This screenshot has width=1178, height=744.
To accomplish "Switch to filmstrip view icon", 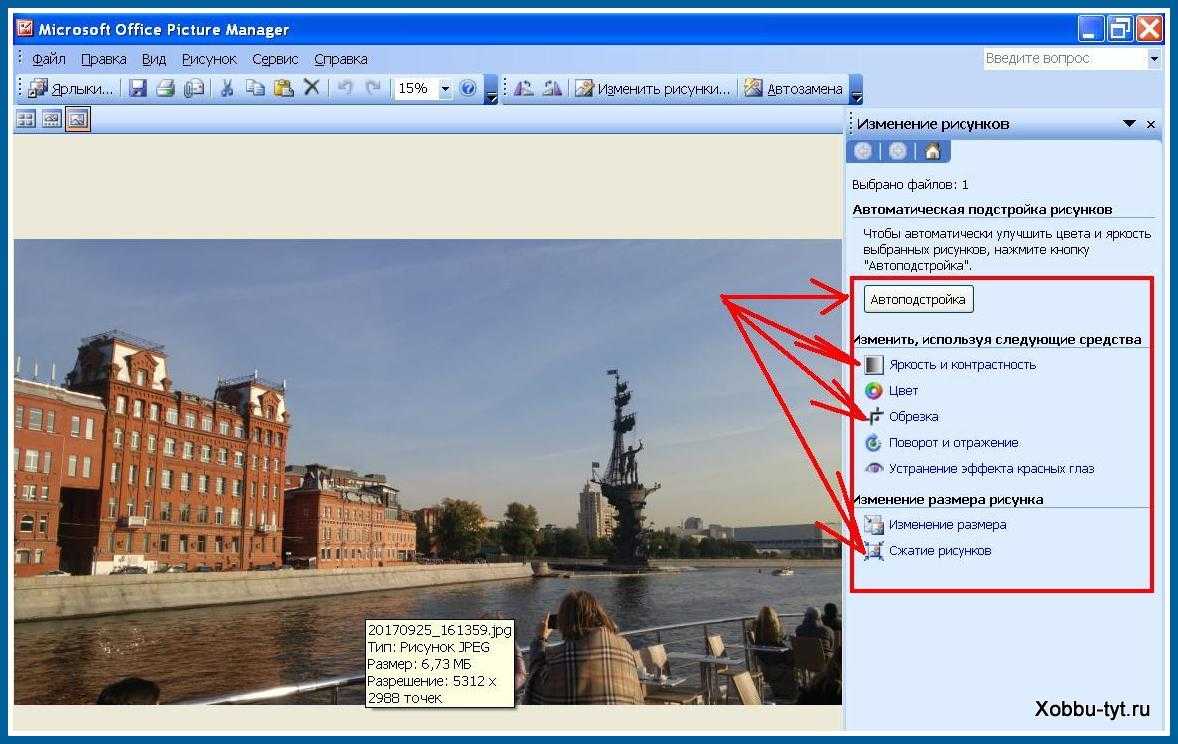I will pyautogui.click(x=51, y=119).
